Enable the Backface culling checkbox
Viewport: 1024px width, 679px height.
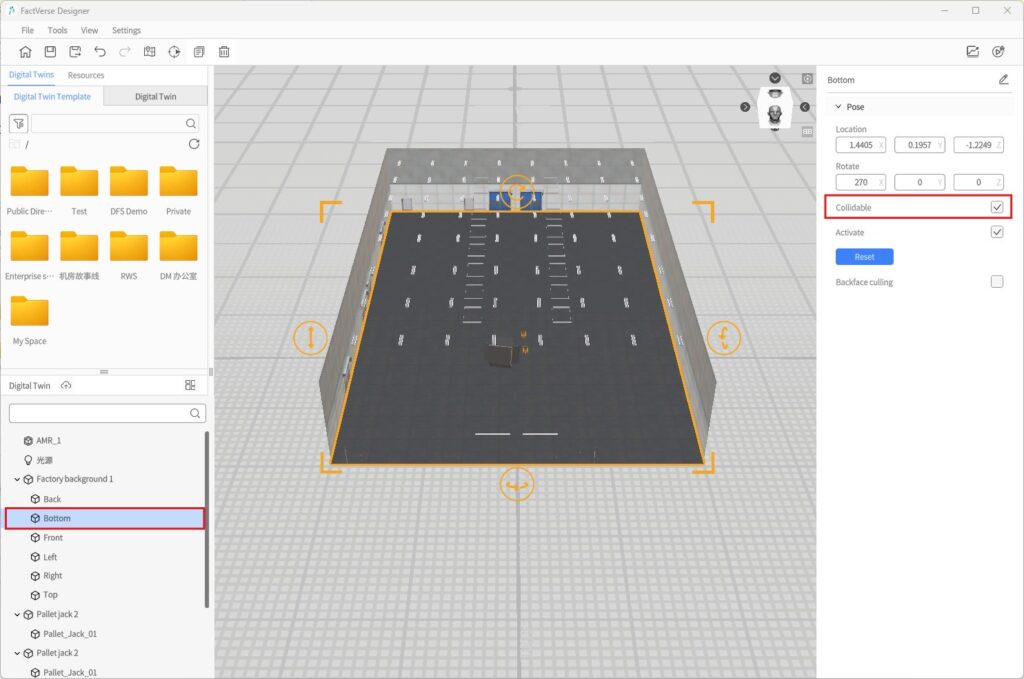click(x=997, y=282)
